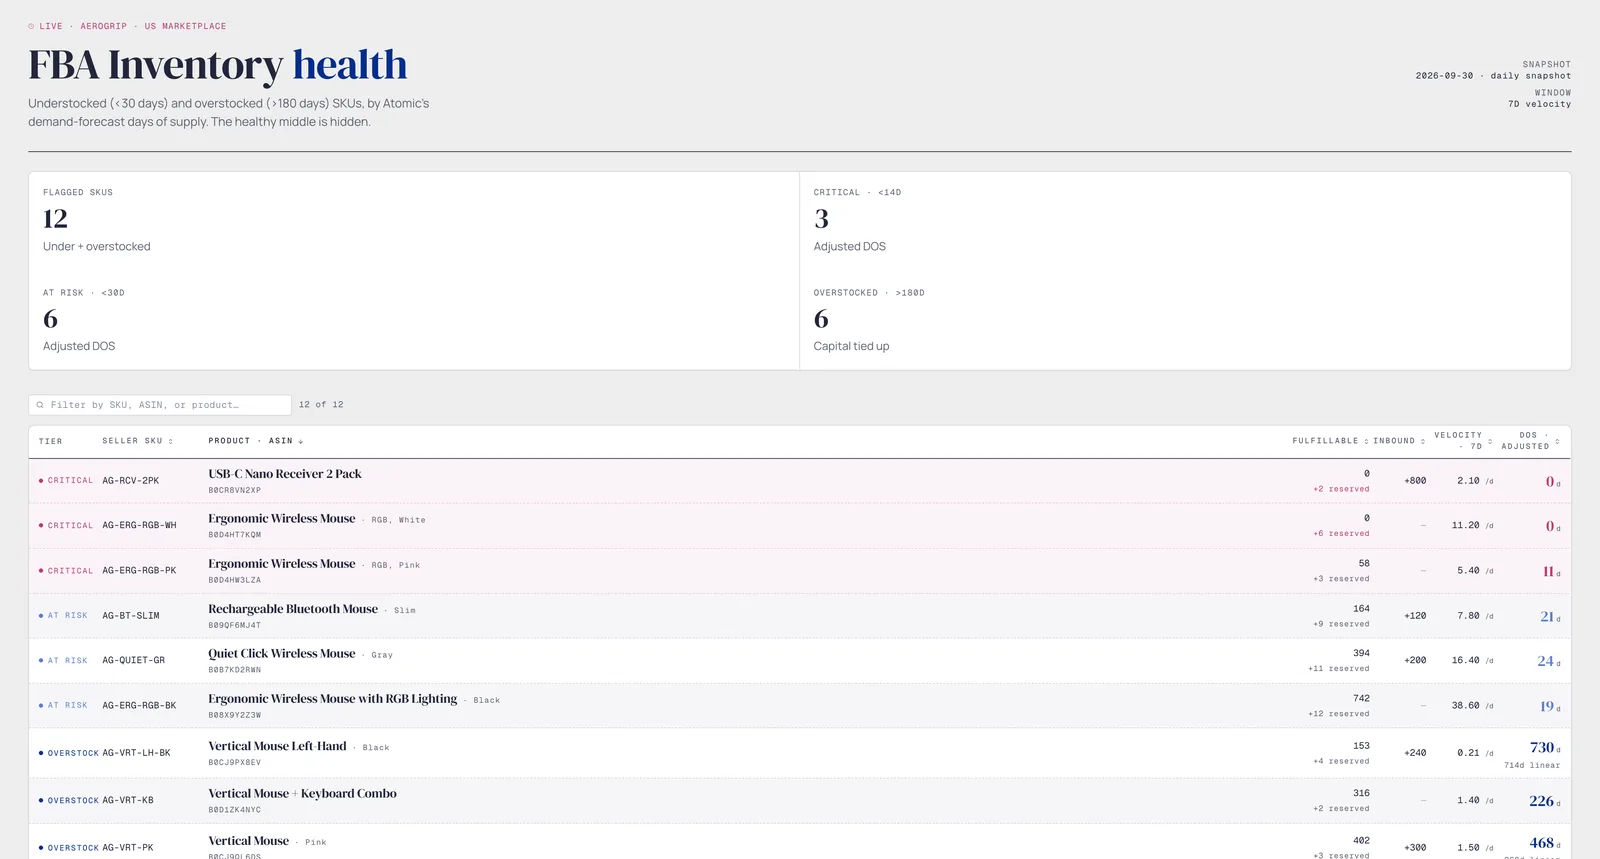Viewport: 1600px width, 859px height.
Task: Click SKU AG-QUIET-GR
Action: [133, 661]
